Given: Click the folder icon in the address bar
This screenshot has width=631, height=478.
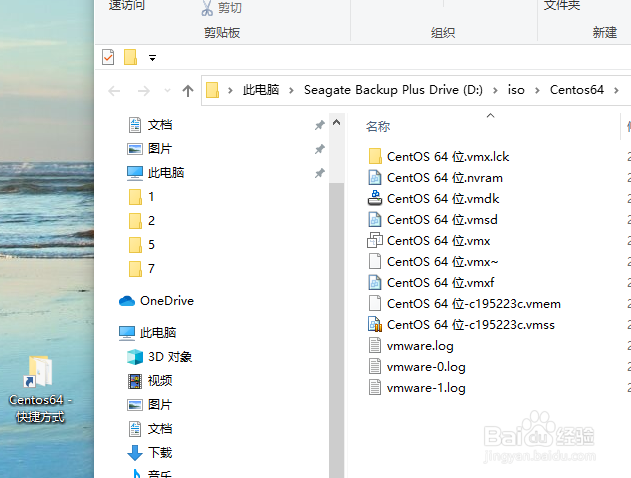Looking at the screenshot, I should click(212, 90).
